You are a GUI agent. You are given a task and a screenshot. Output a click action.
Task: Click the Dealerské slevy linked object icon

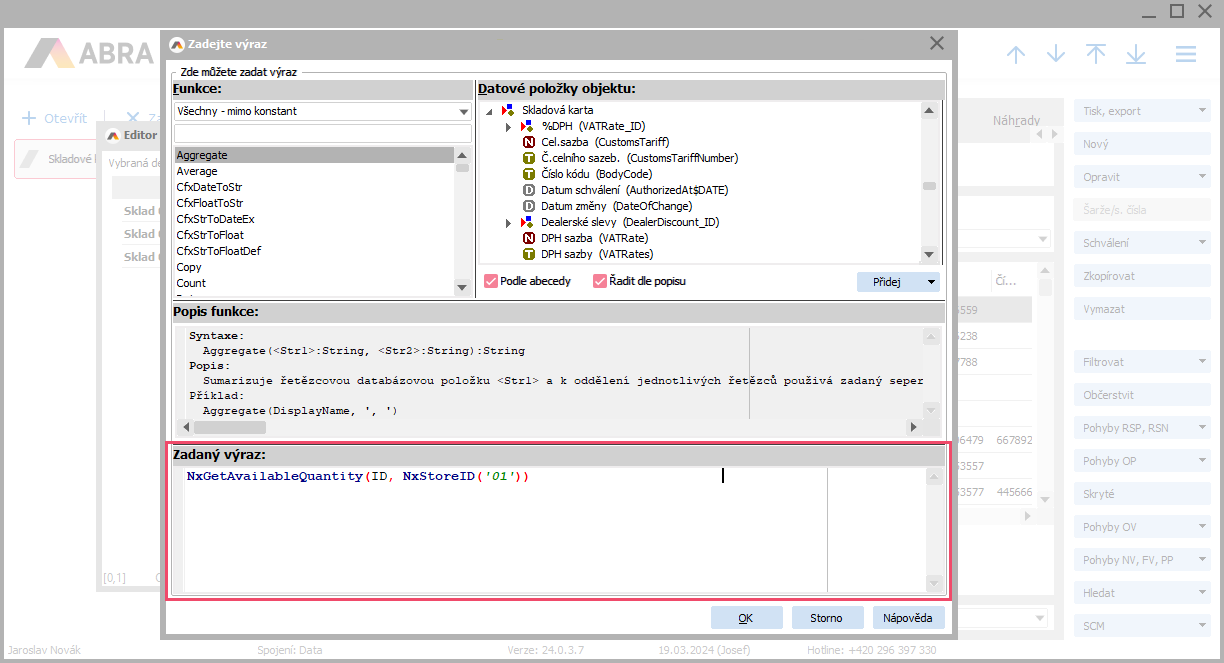click(527, 222)
